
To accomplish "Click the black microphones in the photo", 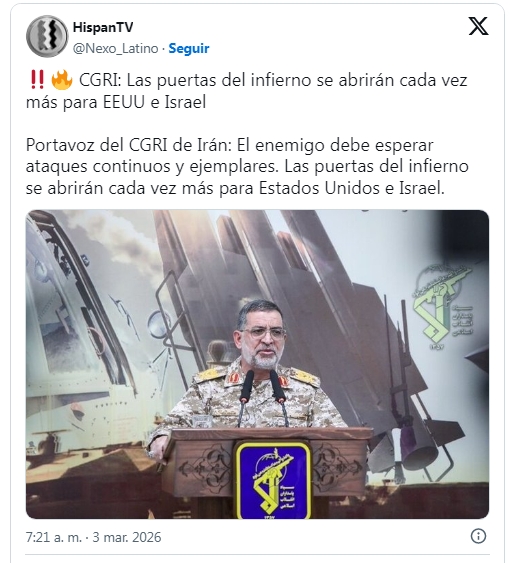I will [263, 397].
